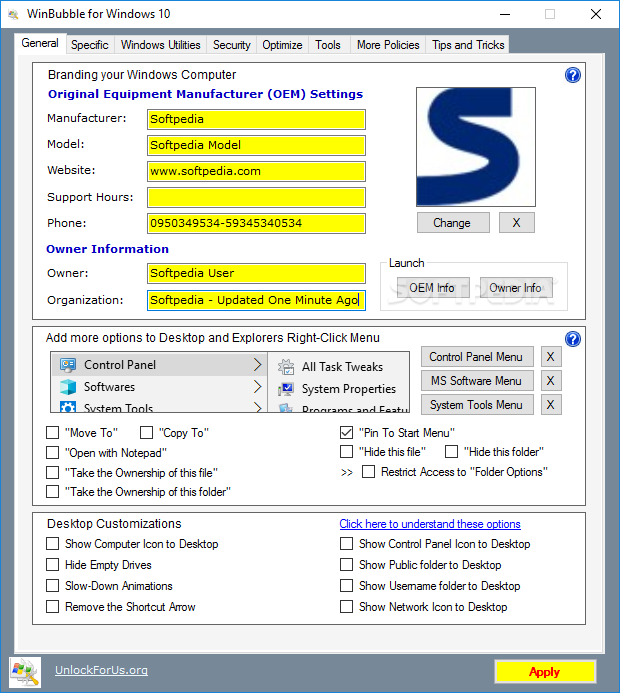The image size is (620, 693).
Task: Switch to the General tab
Action: (40, 43)
